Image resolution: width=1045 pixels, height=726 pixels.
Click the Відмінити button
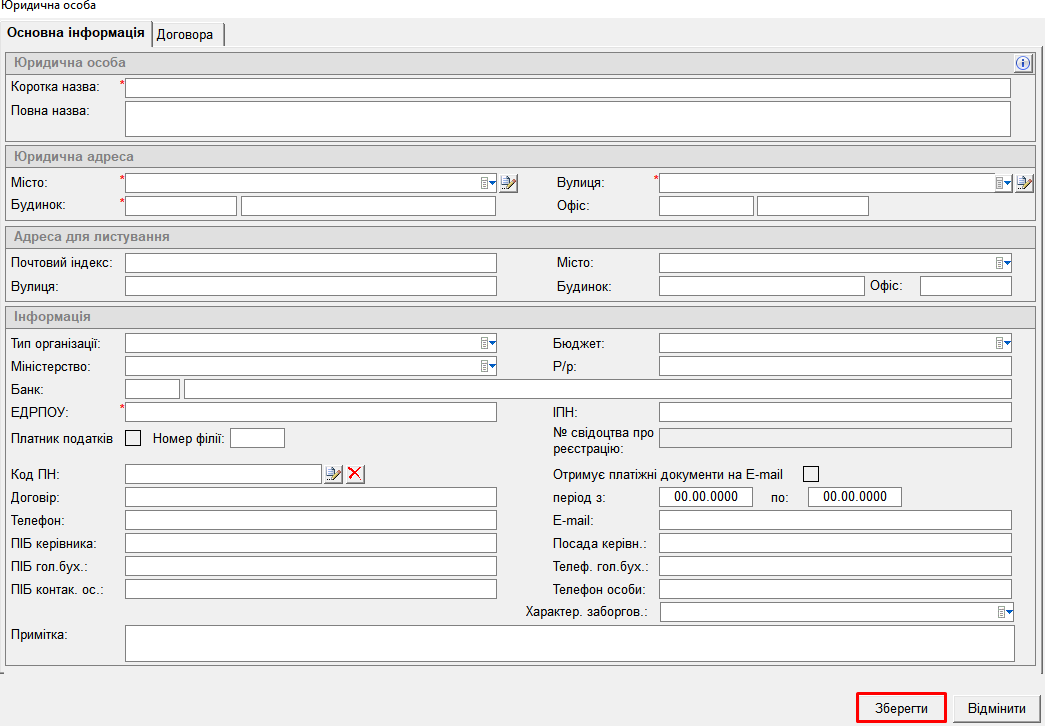coord(996,709)
